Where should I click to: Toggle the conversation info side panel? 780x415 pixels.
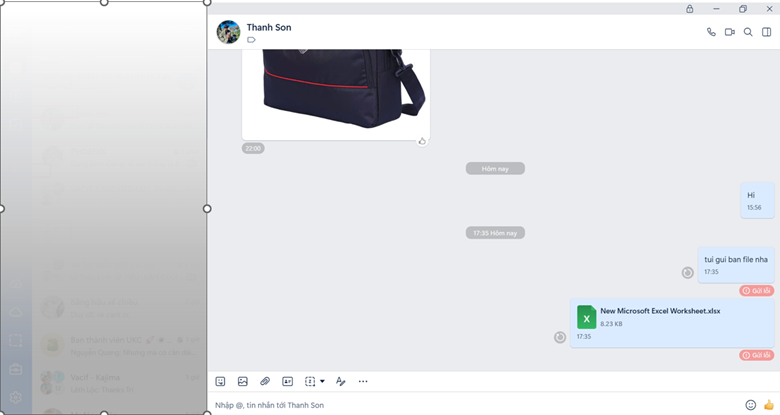pyautogui.click(x=767, y=32)
